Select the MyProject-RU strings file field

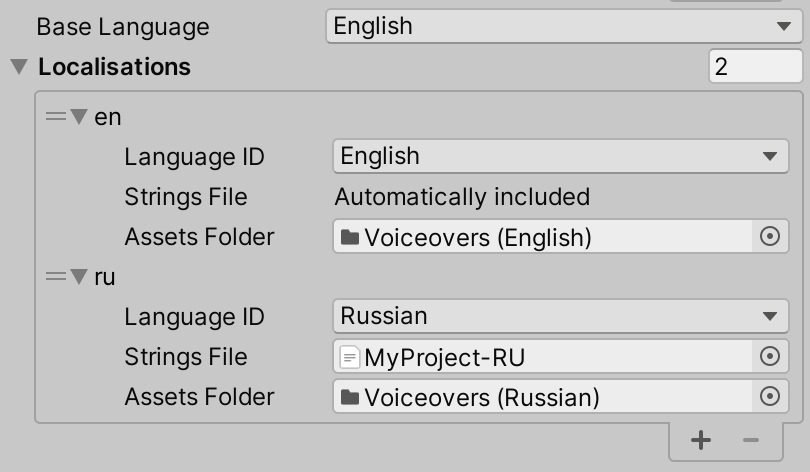[540, 356]
